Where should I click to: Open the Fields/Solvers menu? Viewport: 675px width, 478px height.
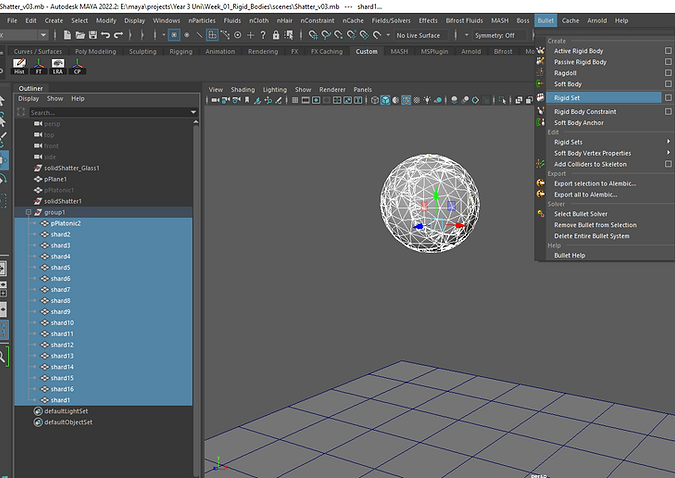coord(391,21)
